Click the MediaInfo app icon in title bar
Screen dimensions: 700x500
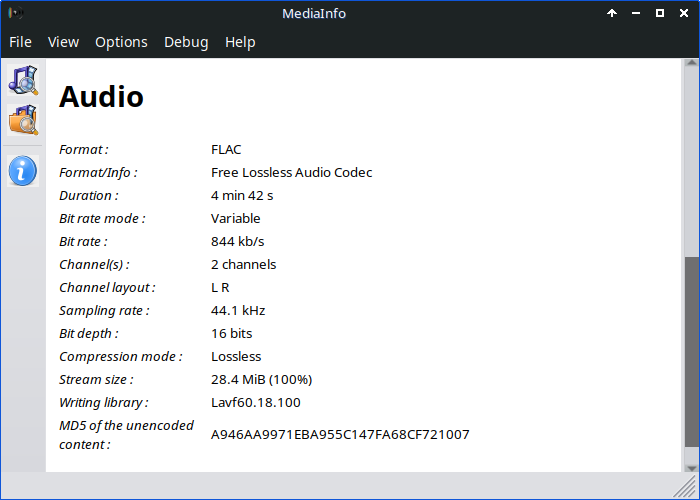(x=16, y=13)
